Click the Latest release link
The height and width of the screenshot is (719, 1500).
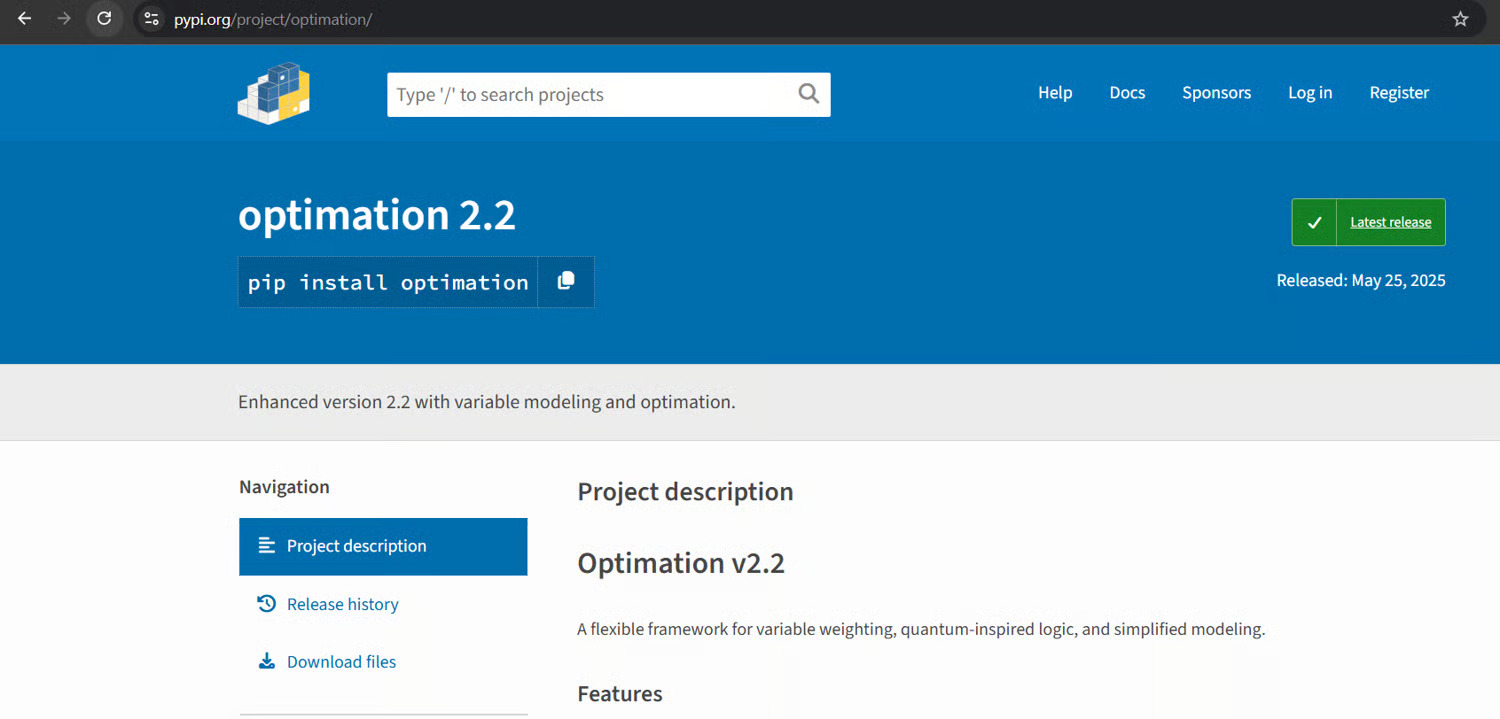(1390, 222)
